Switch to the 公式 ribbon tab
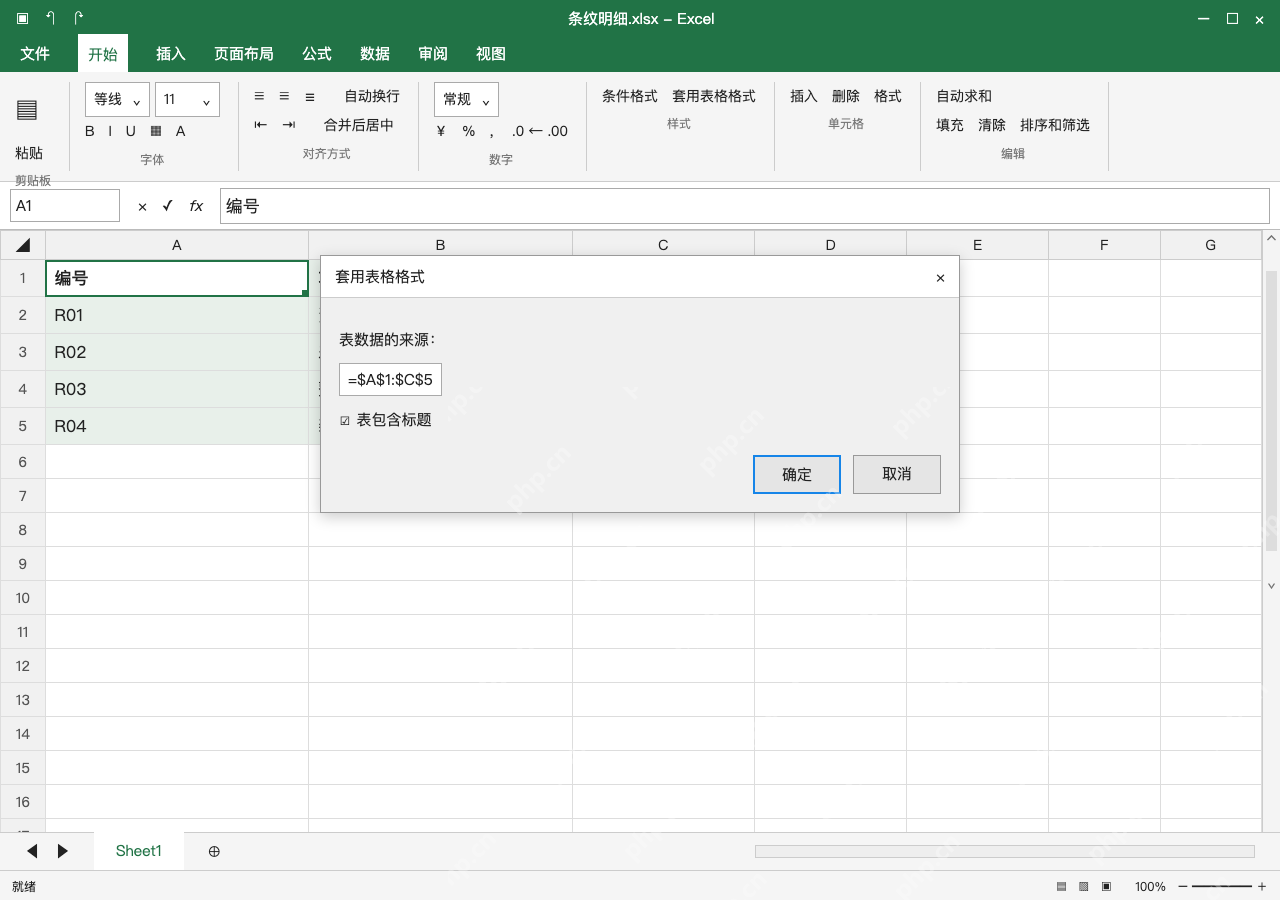Screen dimensions: 1280x900 317,54
